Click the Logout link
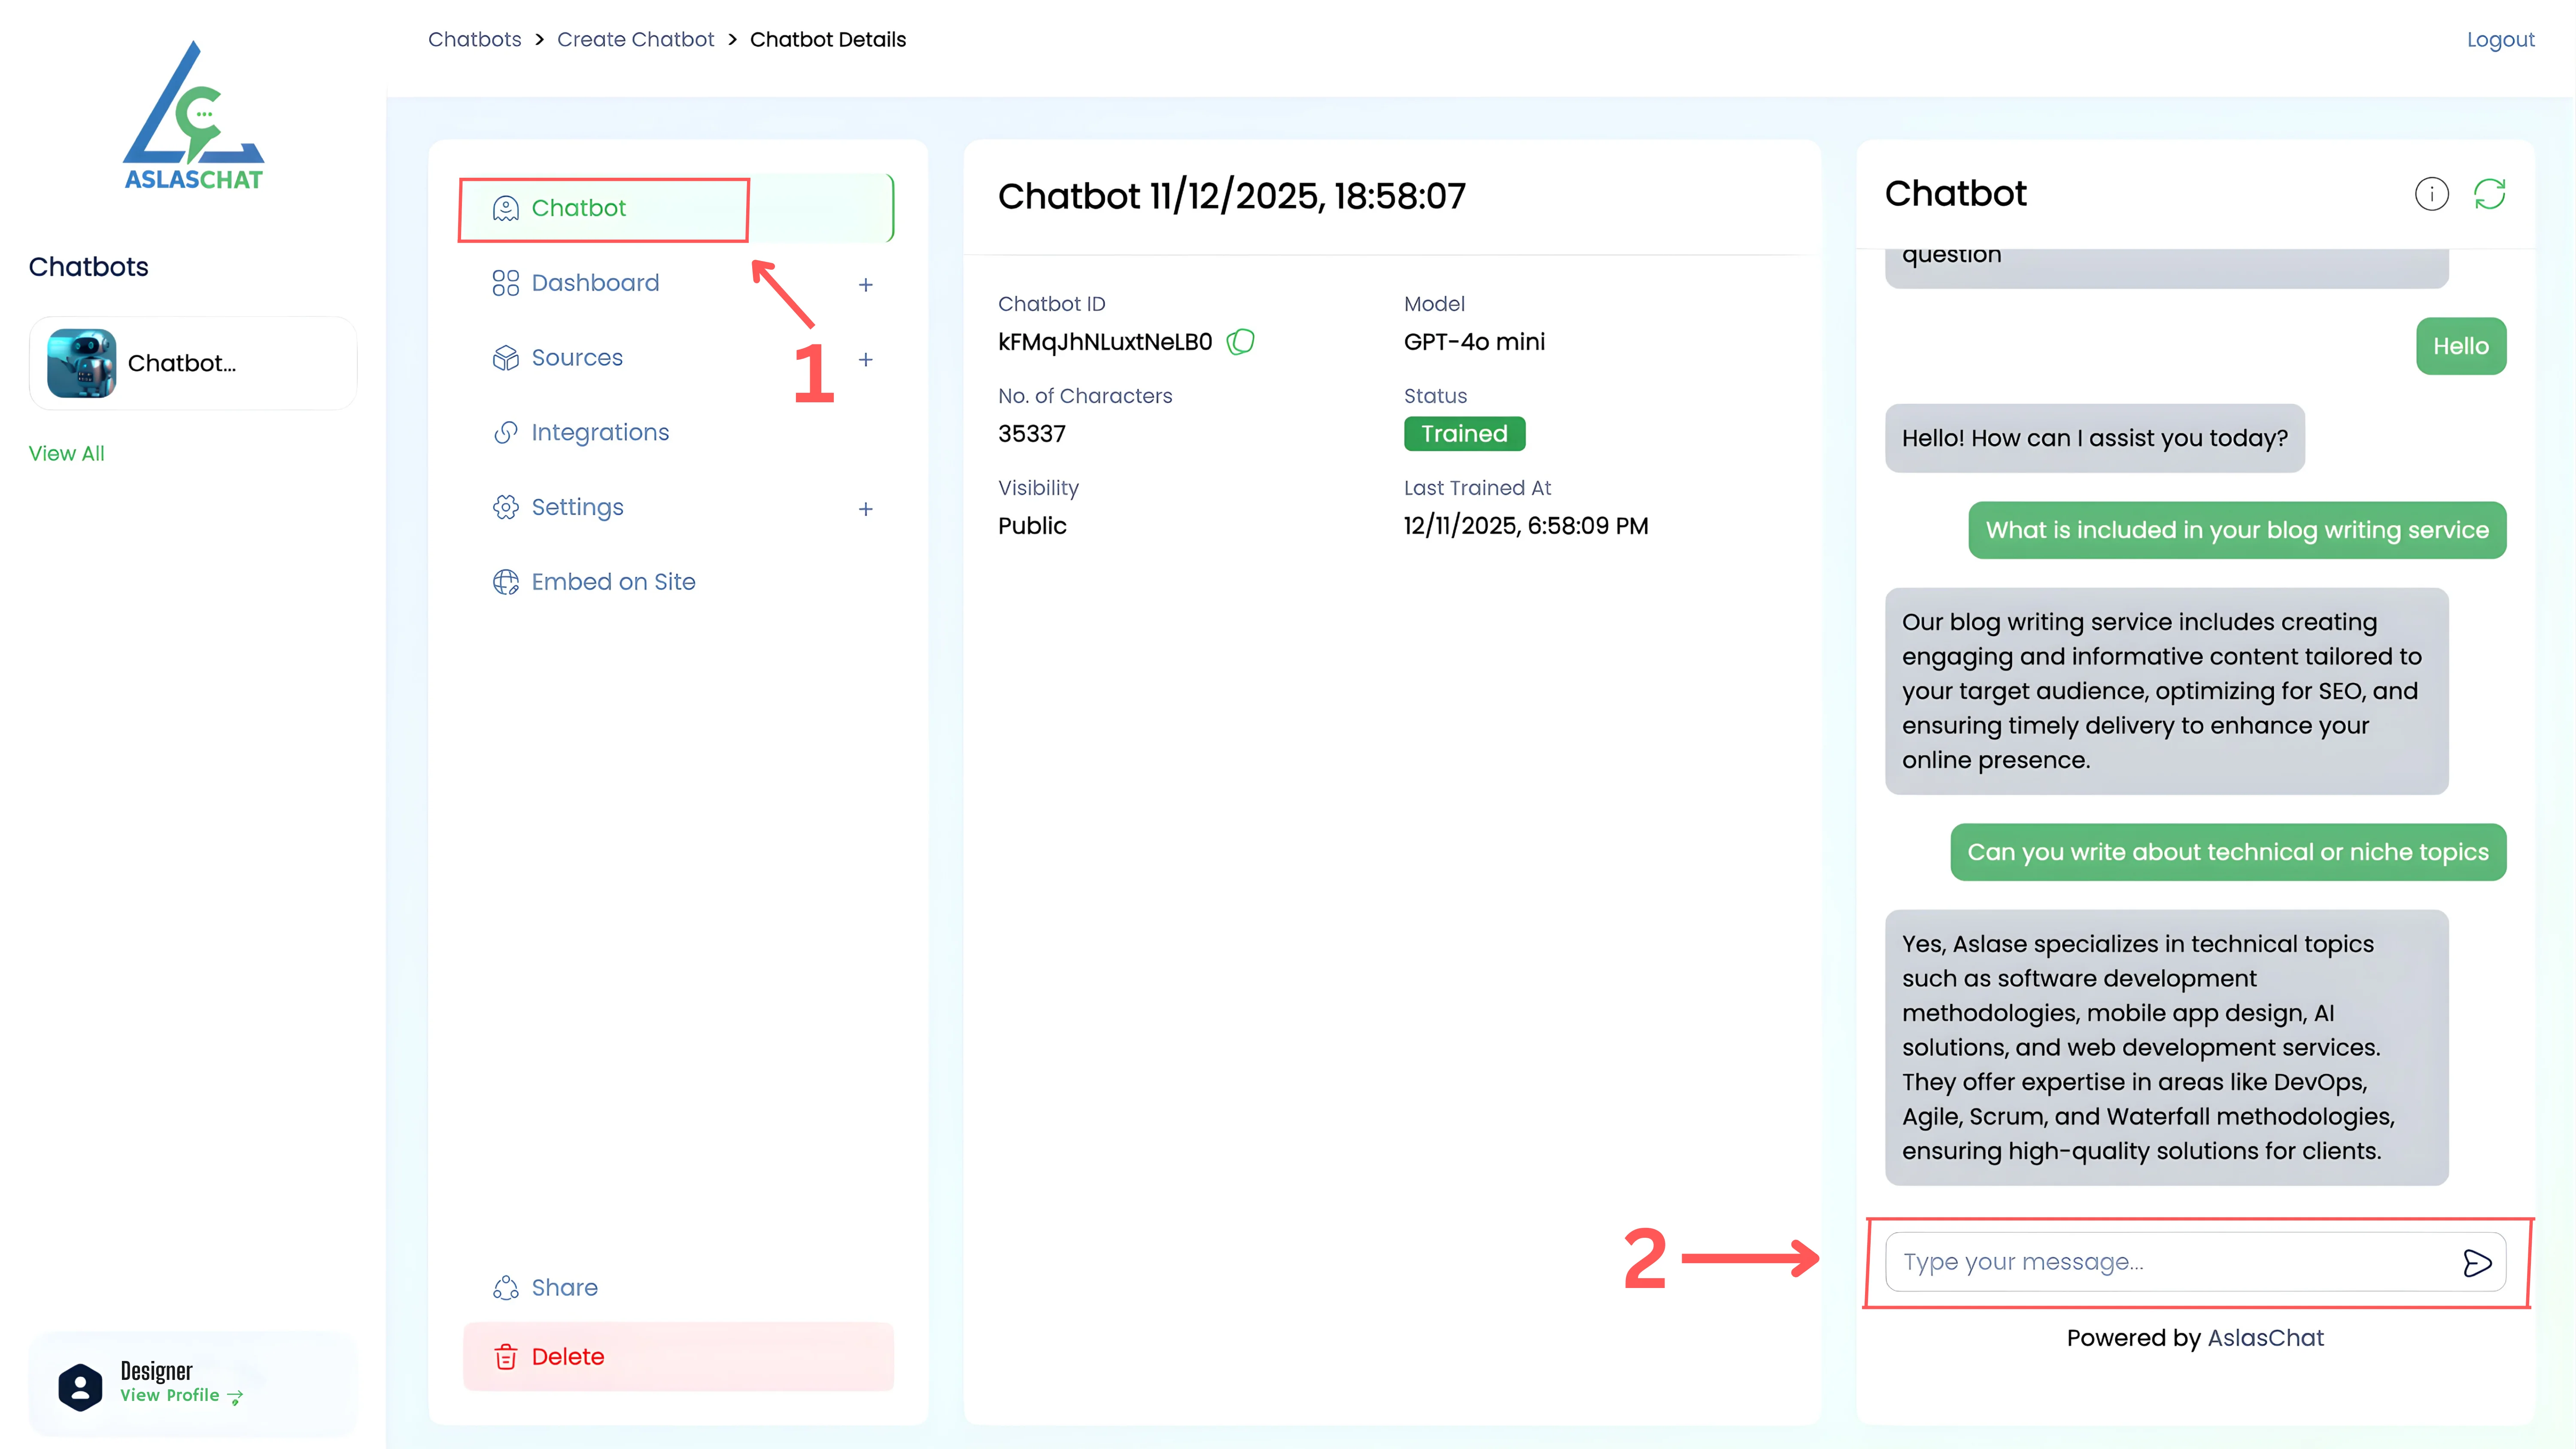 tap(2500, 40)
